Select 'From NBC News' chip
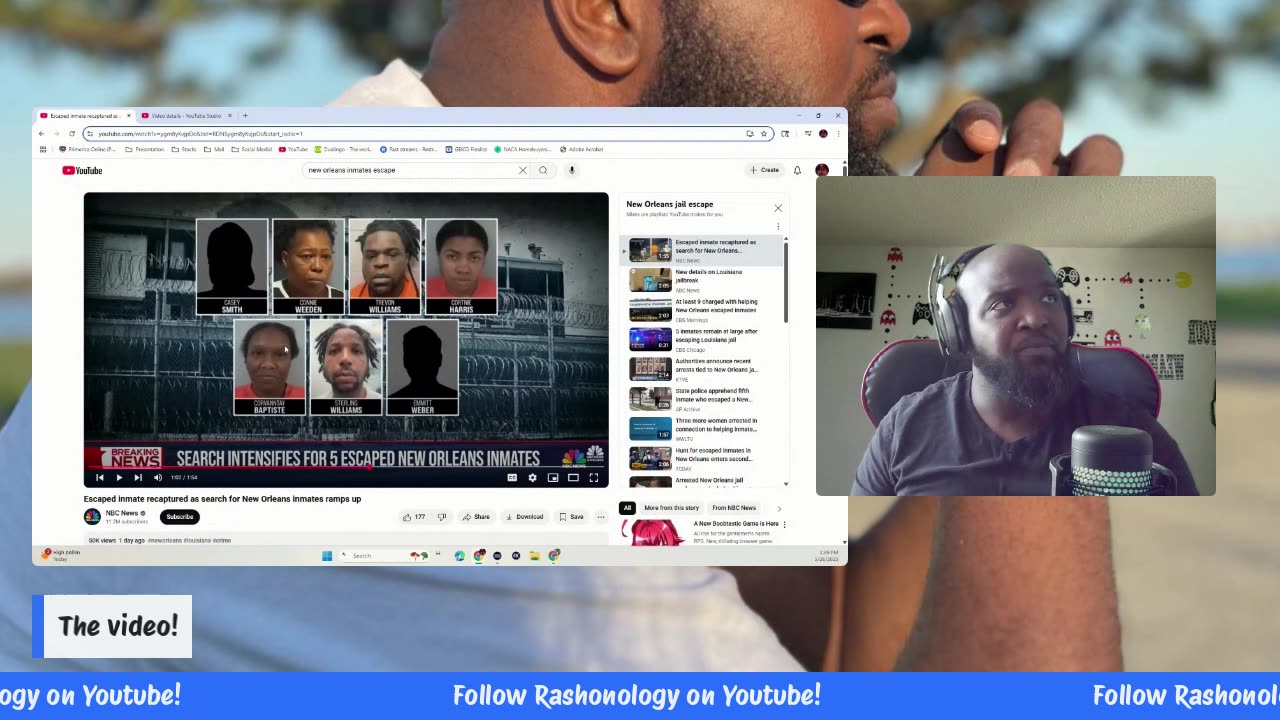Image resolution: width=1280 pixels, height=720 pixels. click(734, 508)
